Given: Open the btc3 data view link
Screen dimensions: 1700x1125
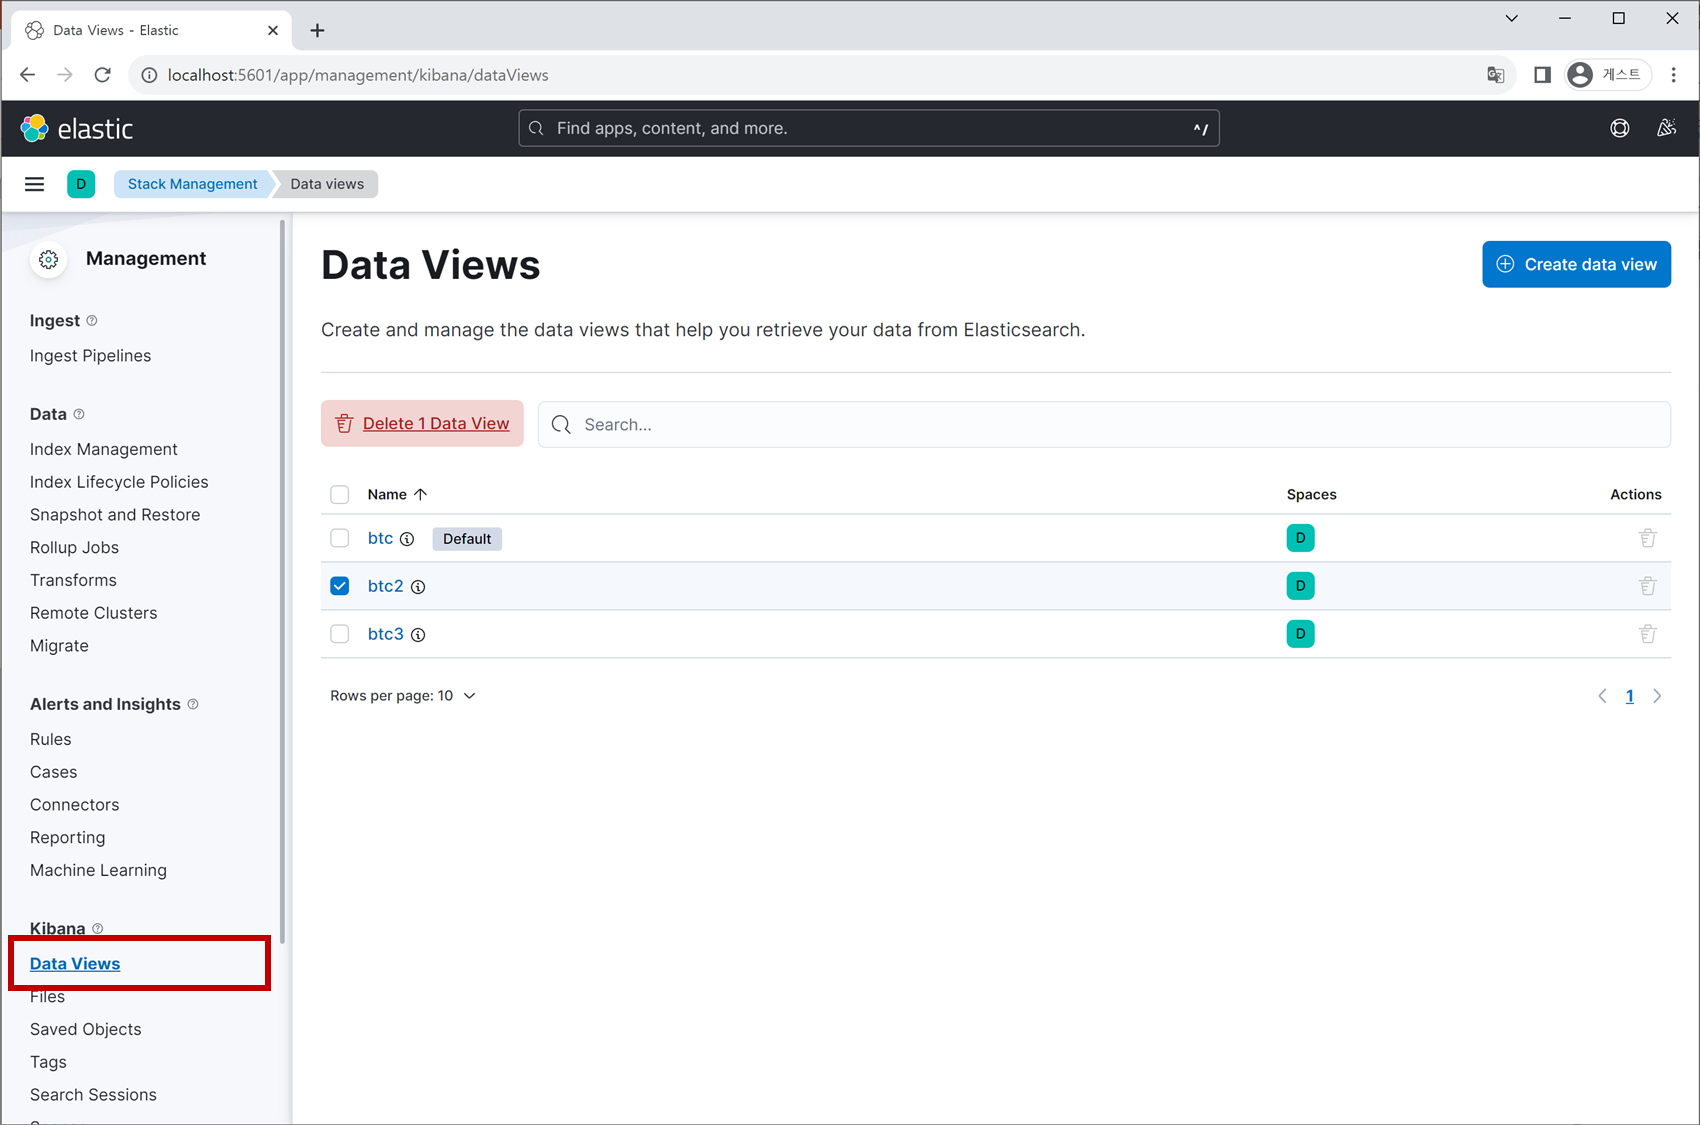Looking at the screenshot, I should (x=385, y=634).
